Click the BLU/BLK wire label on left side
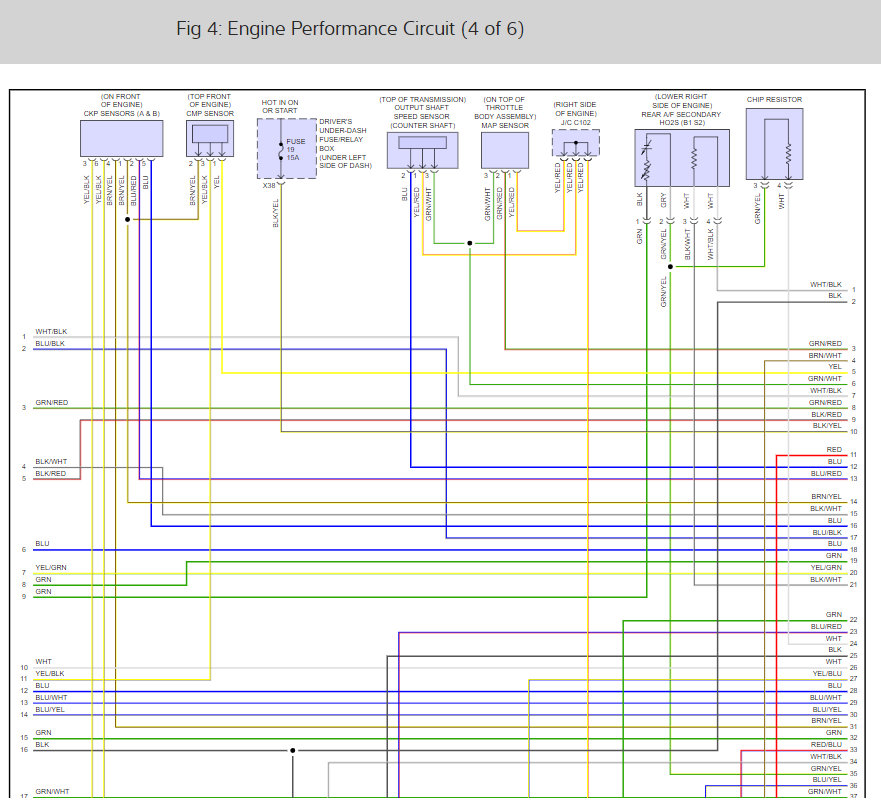This screenshot has height=812, width=881. (x=50, y=343)
